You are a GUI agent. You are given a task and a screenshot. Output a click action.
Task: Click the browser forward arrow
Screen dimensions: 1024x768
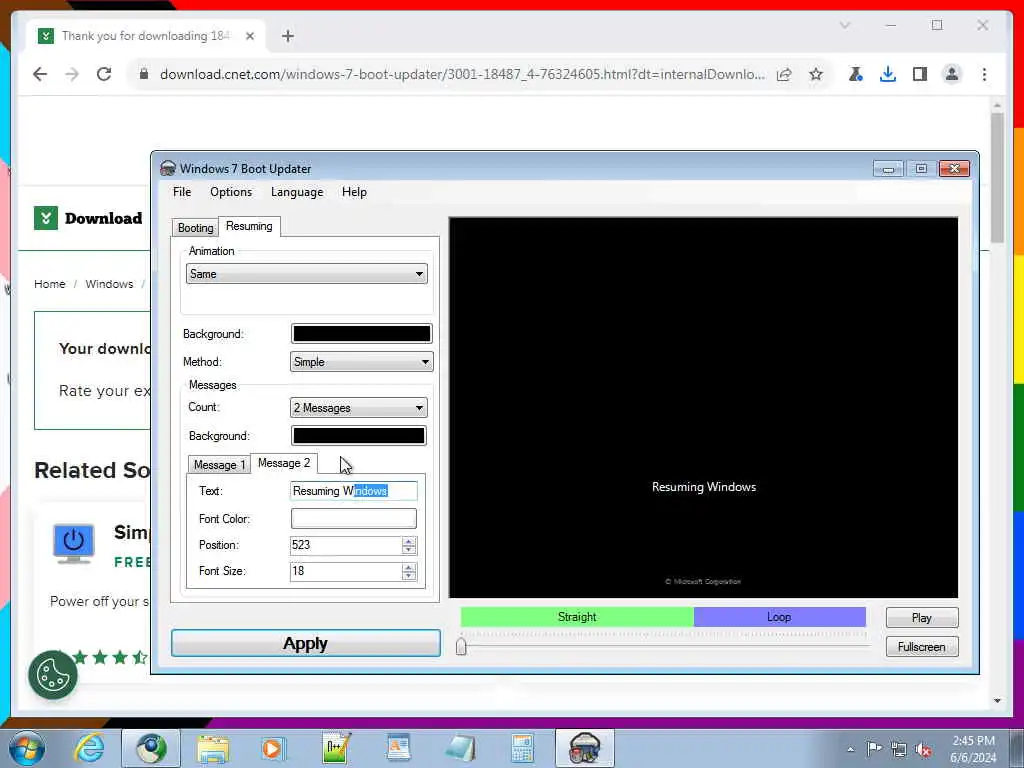[72, 74]
